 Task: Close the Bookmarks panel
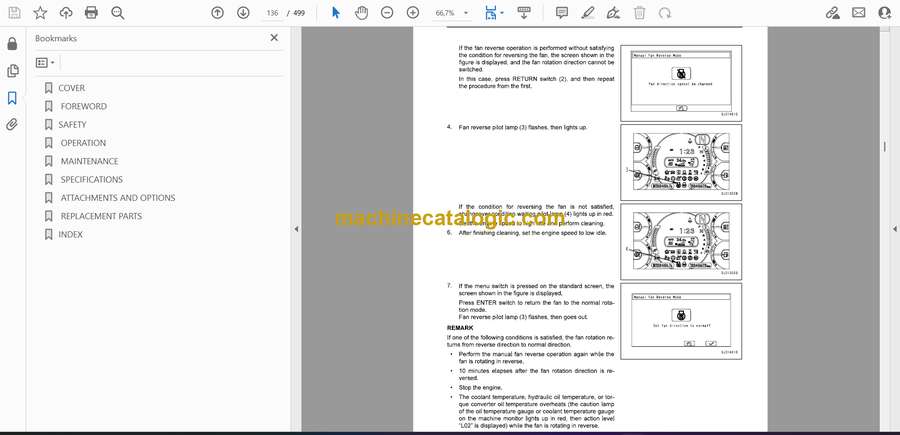(274, 38)
